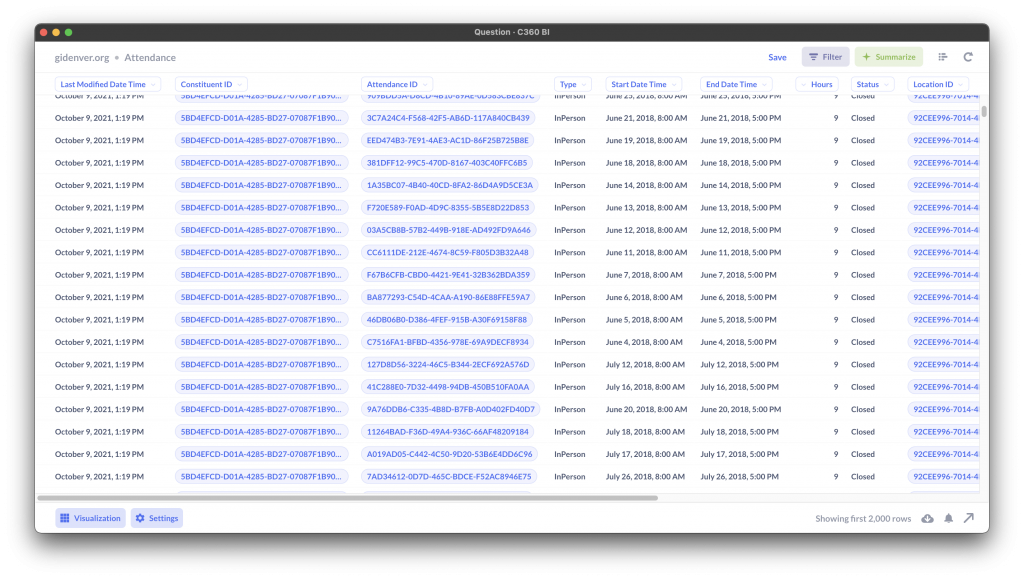Open attendance ID 03A5CB8B-57B2-449B-918E-AD492FD9A646
The image size is (1024, 579).
(449, 230)
